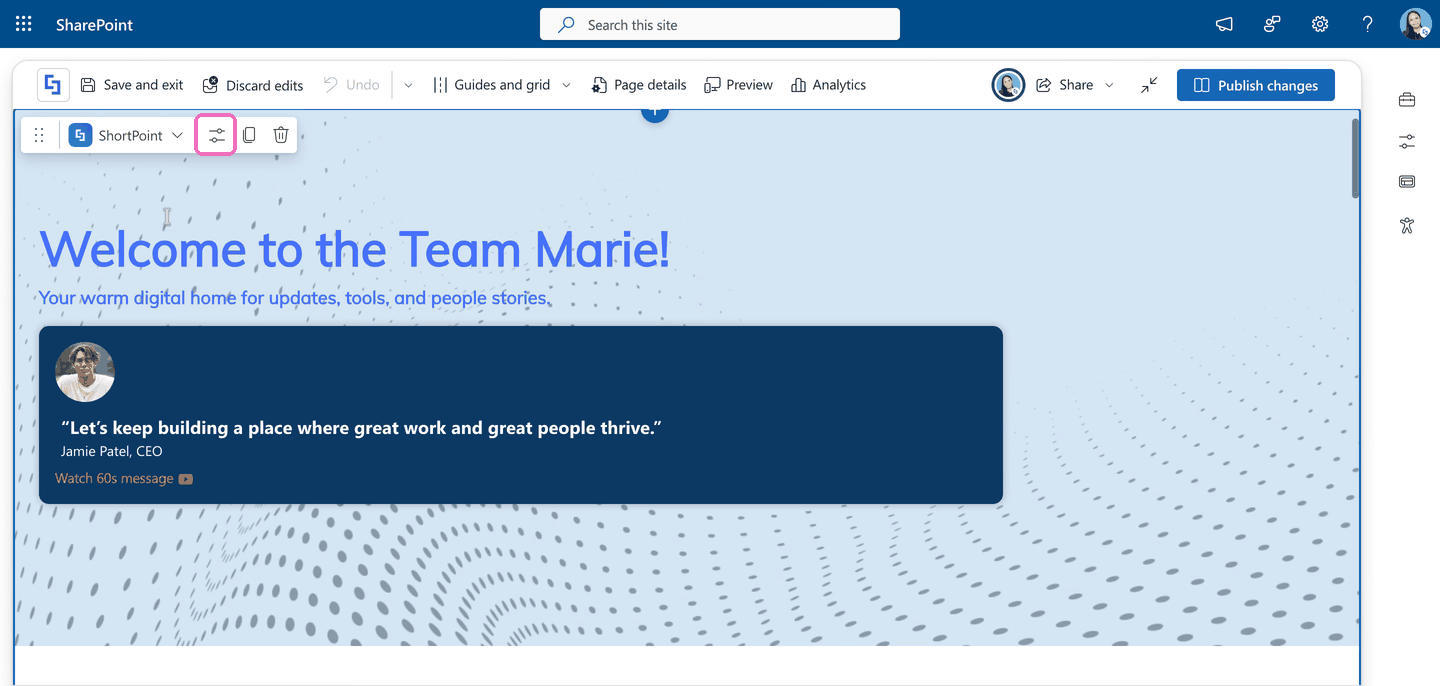
Task: Click the Undo button
Action: [351, 85]
